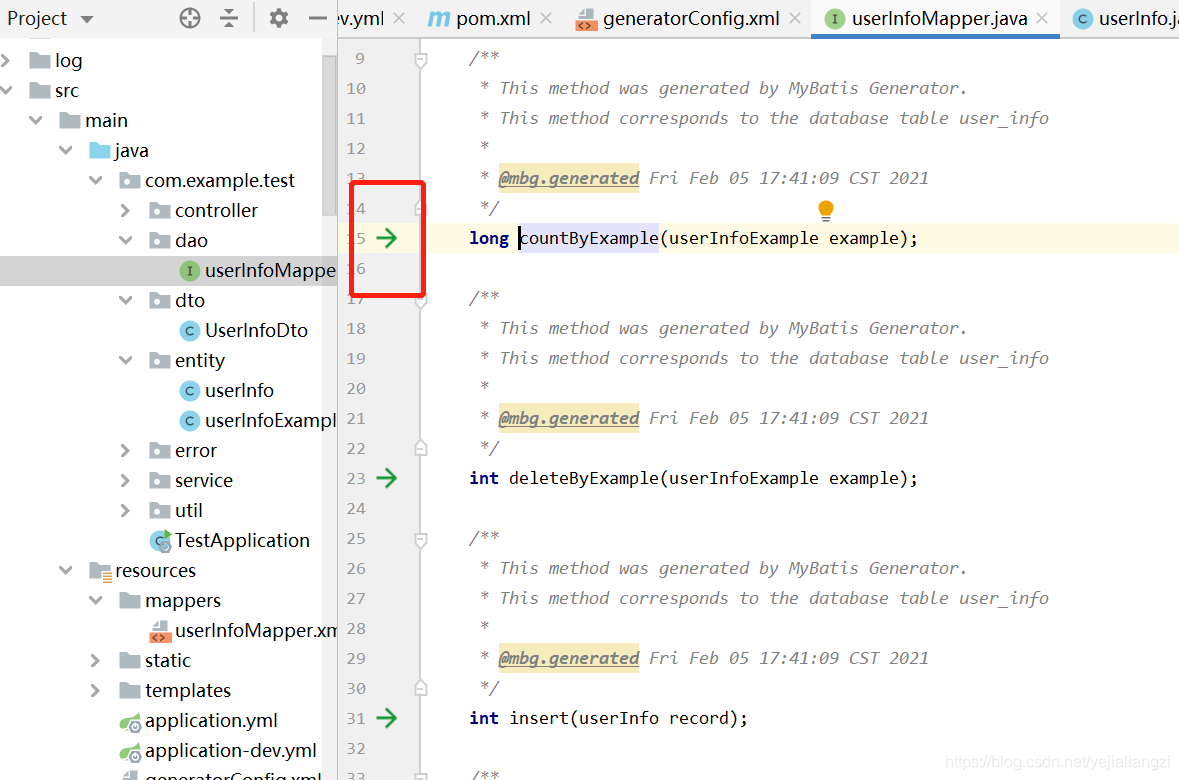Image resolution: width=1179 pixels, height=780 pixels.
Task: Collapse the java source folder
Action: 65,150
